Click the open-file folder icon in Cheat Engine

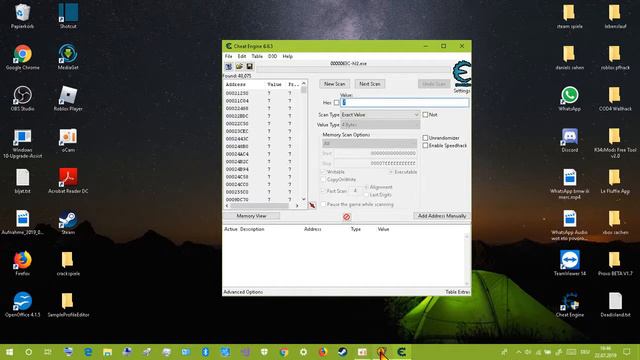point(239,67)
